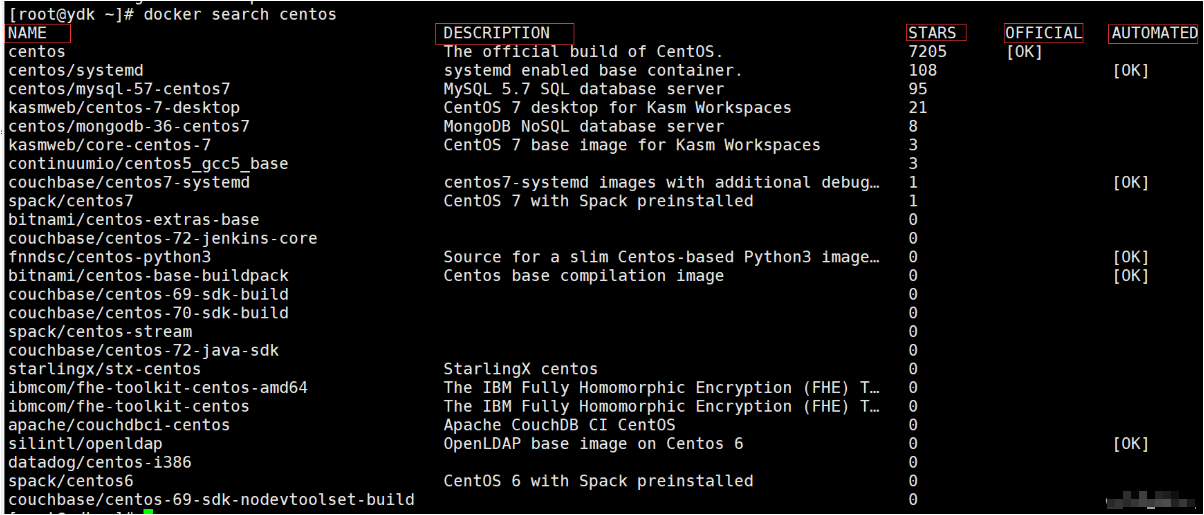Screen dimensions: 1204x515
Task: Select the spack/centos6 image name
Action: (71, 481)
